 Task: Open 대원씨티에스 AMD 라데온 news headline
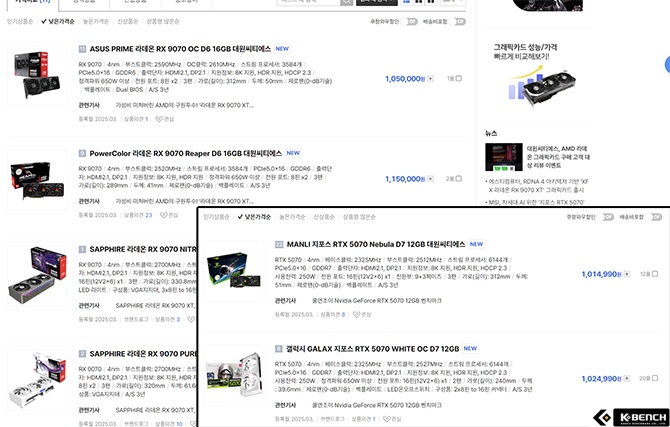coord(558,157)
